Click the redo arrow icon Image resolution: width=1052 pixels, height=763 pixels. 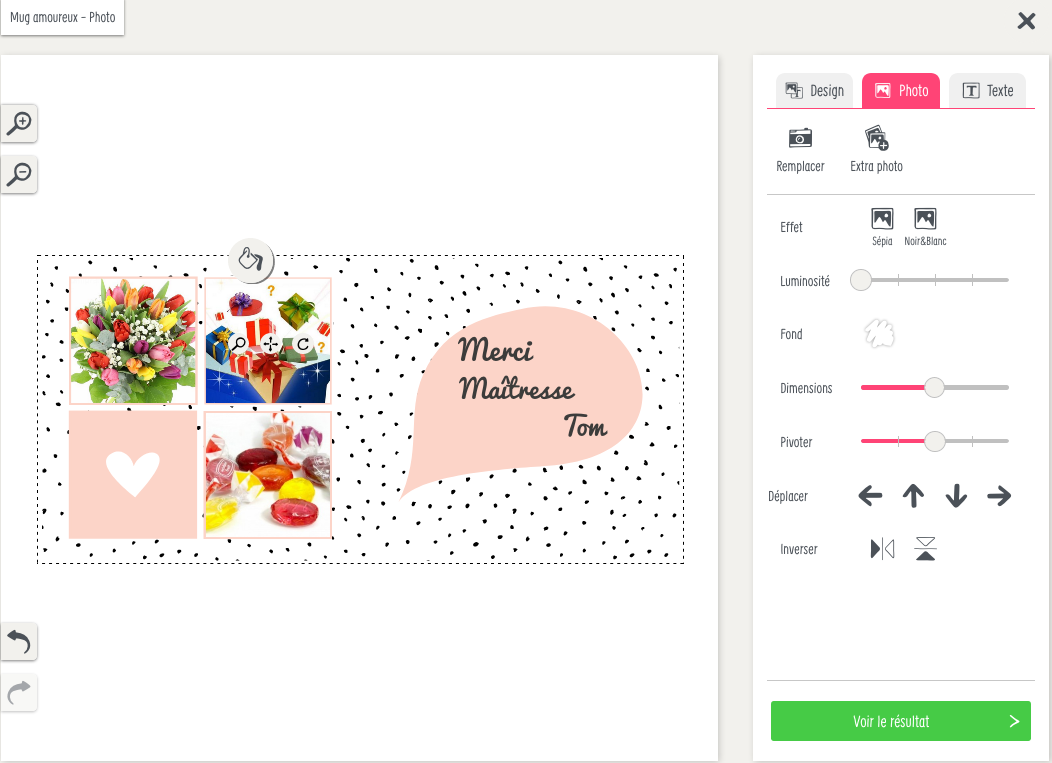coord(19,693)
